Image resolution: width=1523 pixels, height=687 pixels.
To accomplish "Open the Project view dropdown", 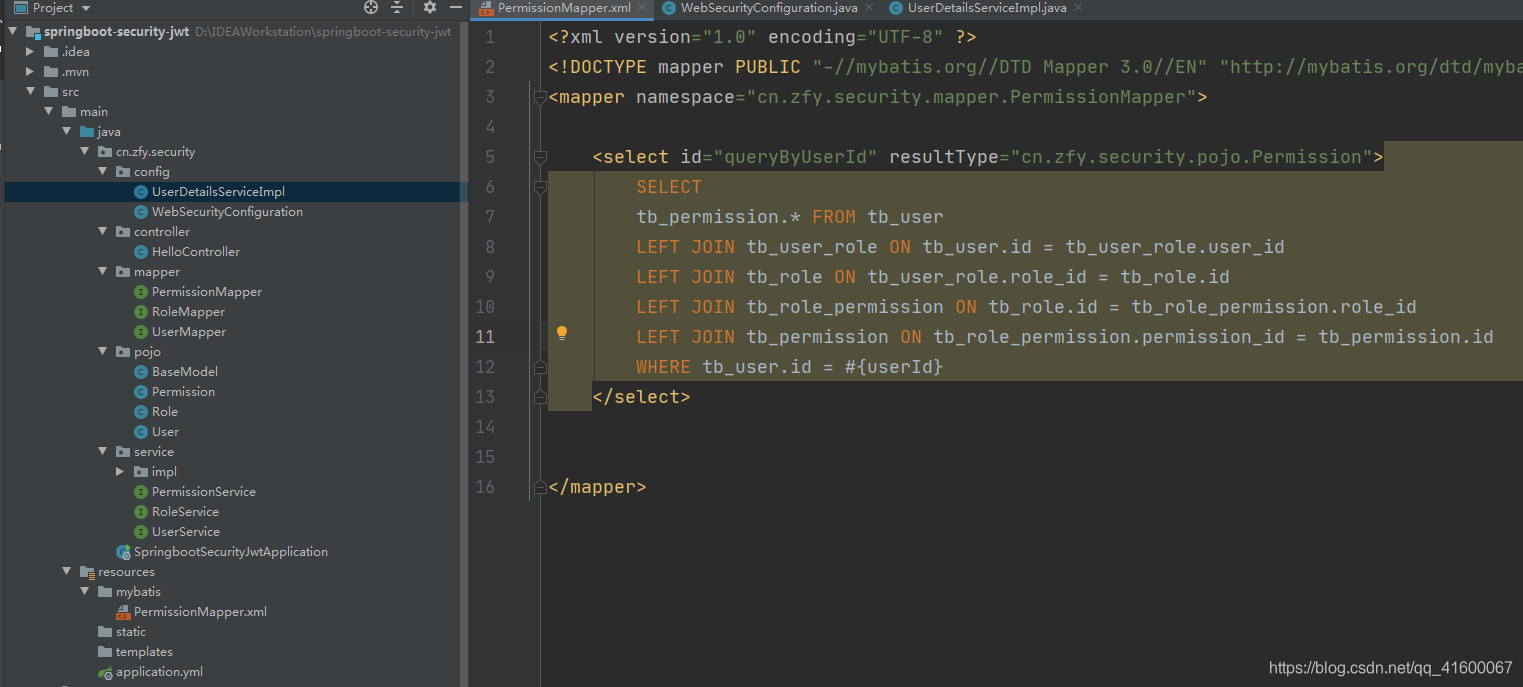I will 86,8.
